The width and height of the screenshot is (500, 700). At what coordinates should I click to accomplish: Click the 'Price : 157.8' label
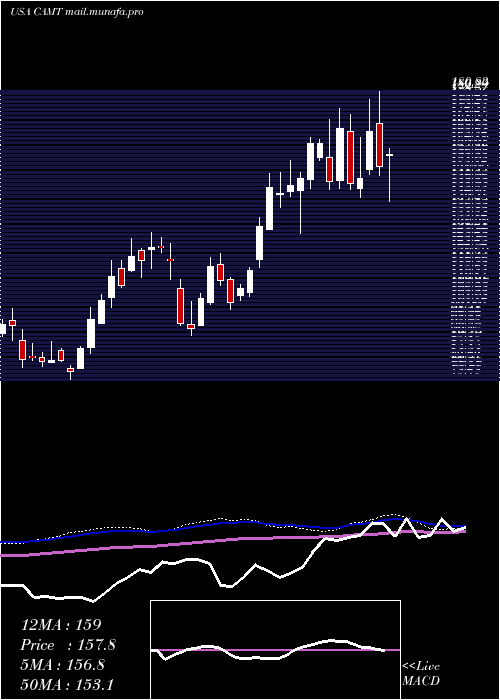coord(68,645)
